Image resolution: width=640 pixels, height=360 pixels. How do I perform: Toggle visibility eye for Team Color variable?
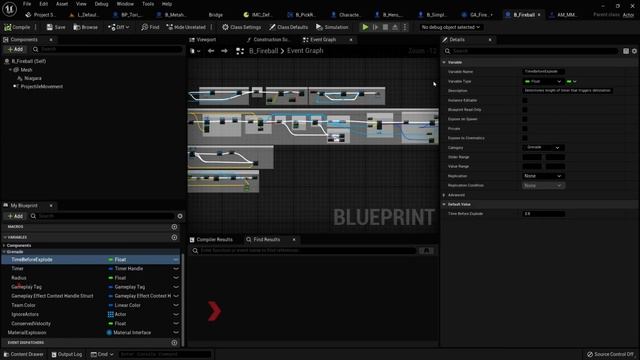(x=176, y=305)
